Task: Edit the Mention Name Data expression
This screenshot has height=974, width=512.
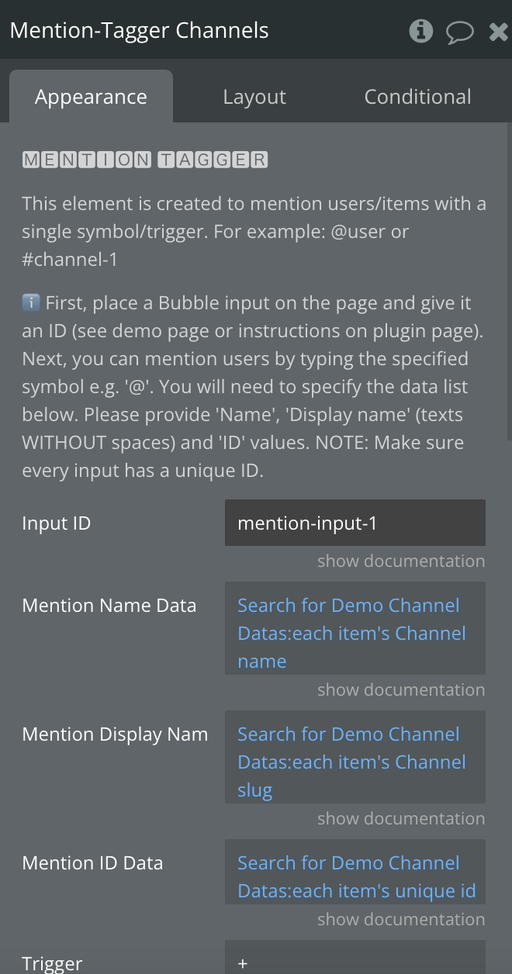Action: click(355, 628)
